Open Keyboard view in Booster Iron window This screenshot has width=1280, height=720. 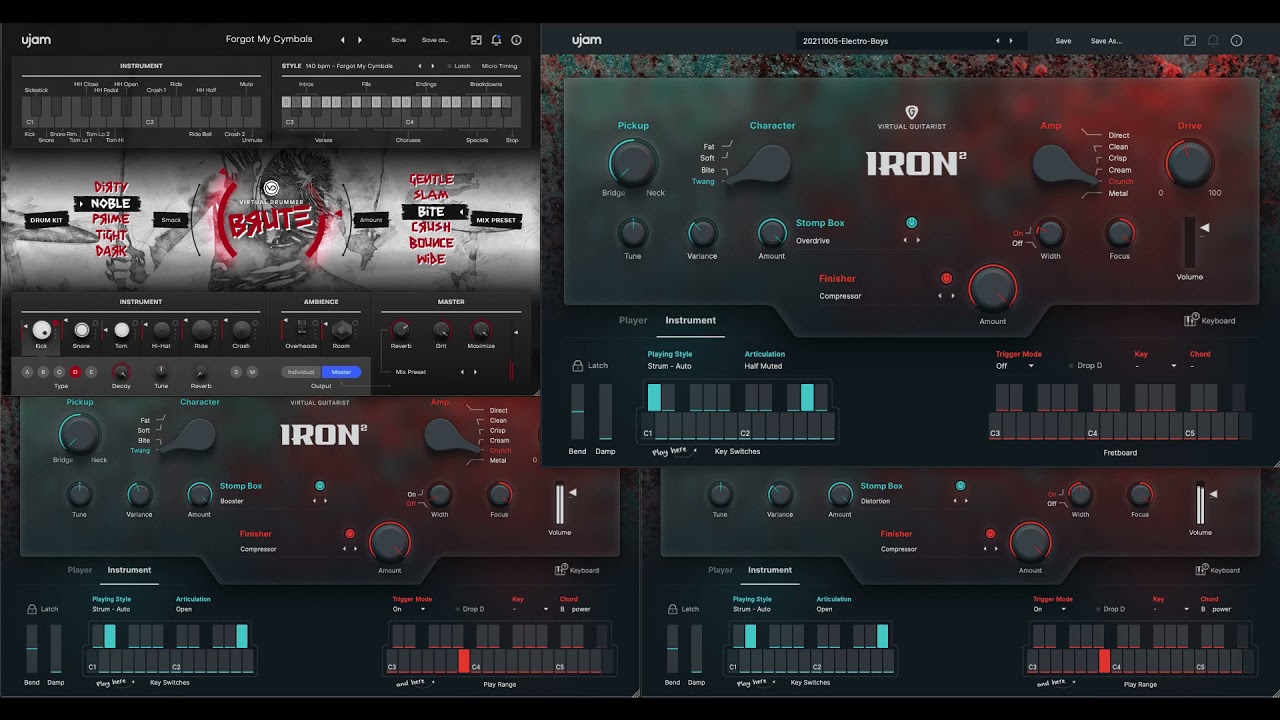578,570
